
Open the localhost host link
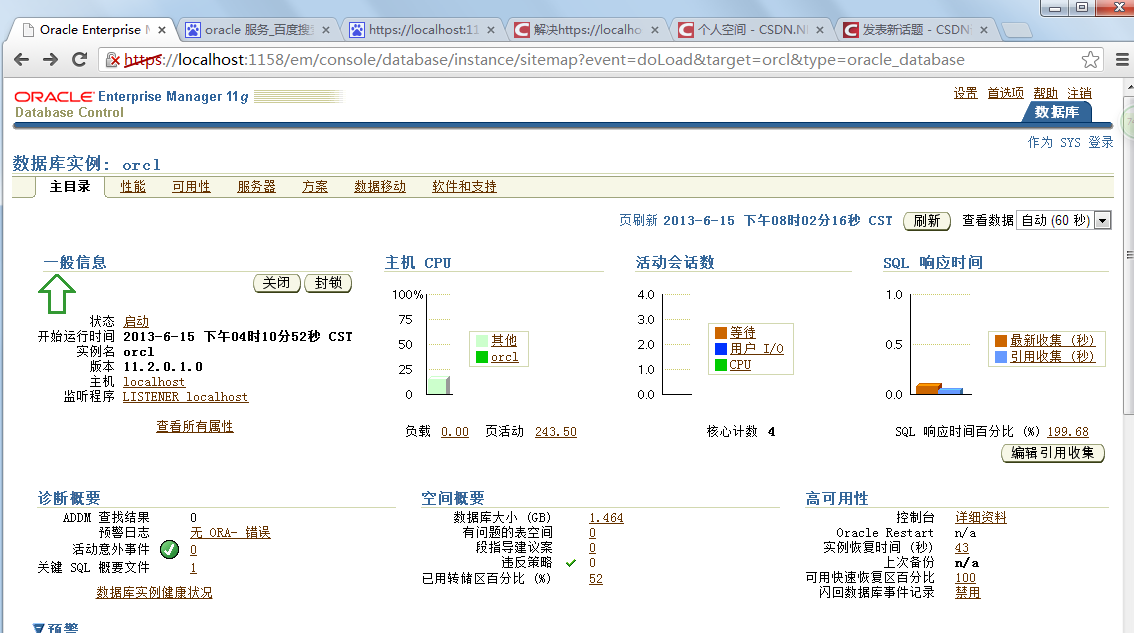coord(154,382)
